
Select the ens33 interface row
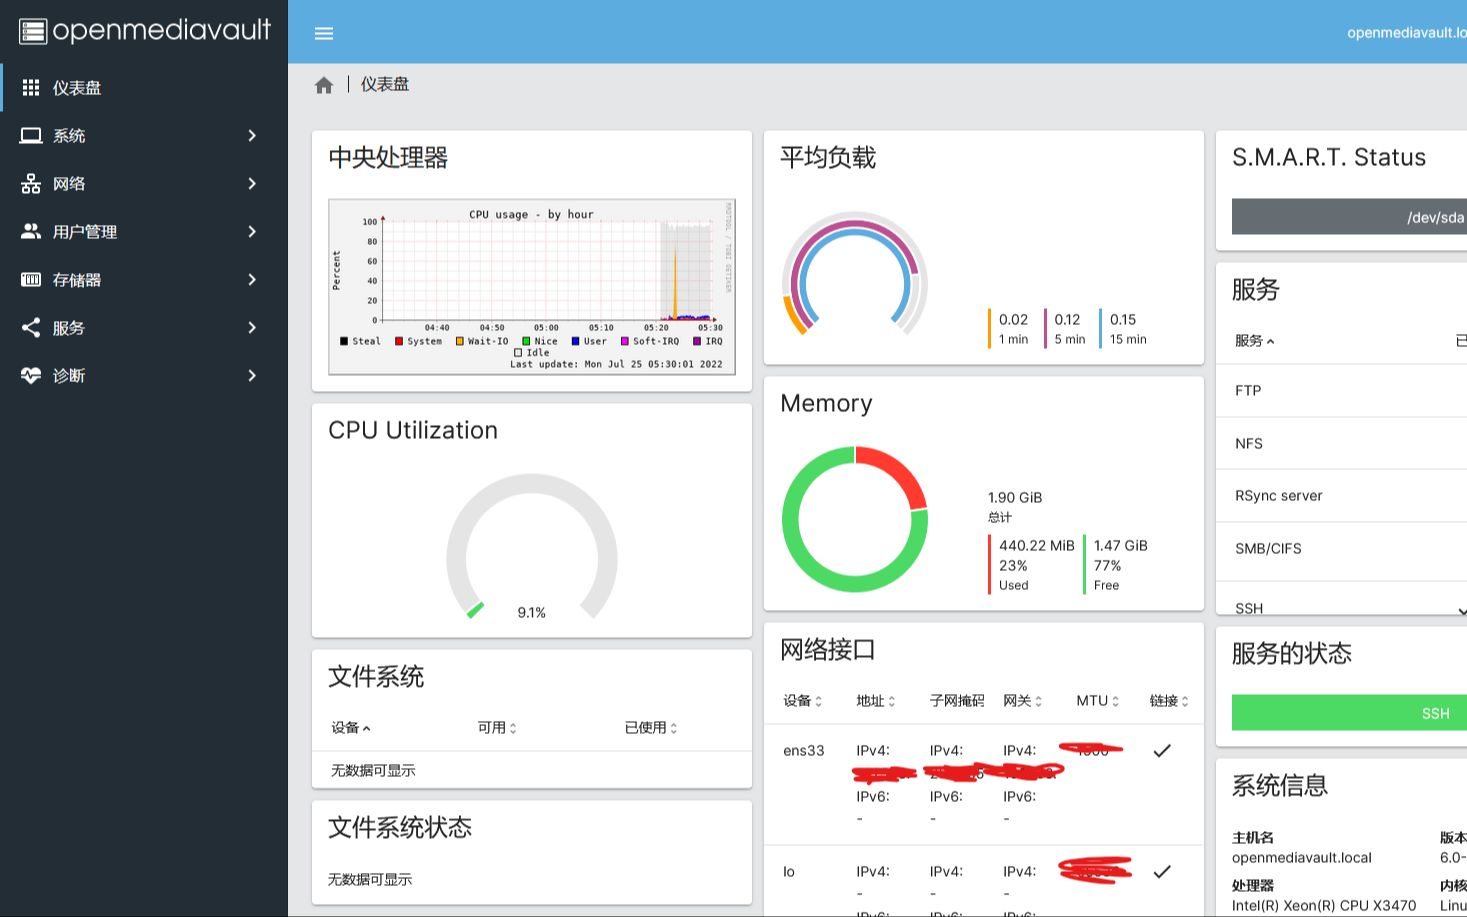point(984,785)
